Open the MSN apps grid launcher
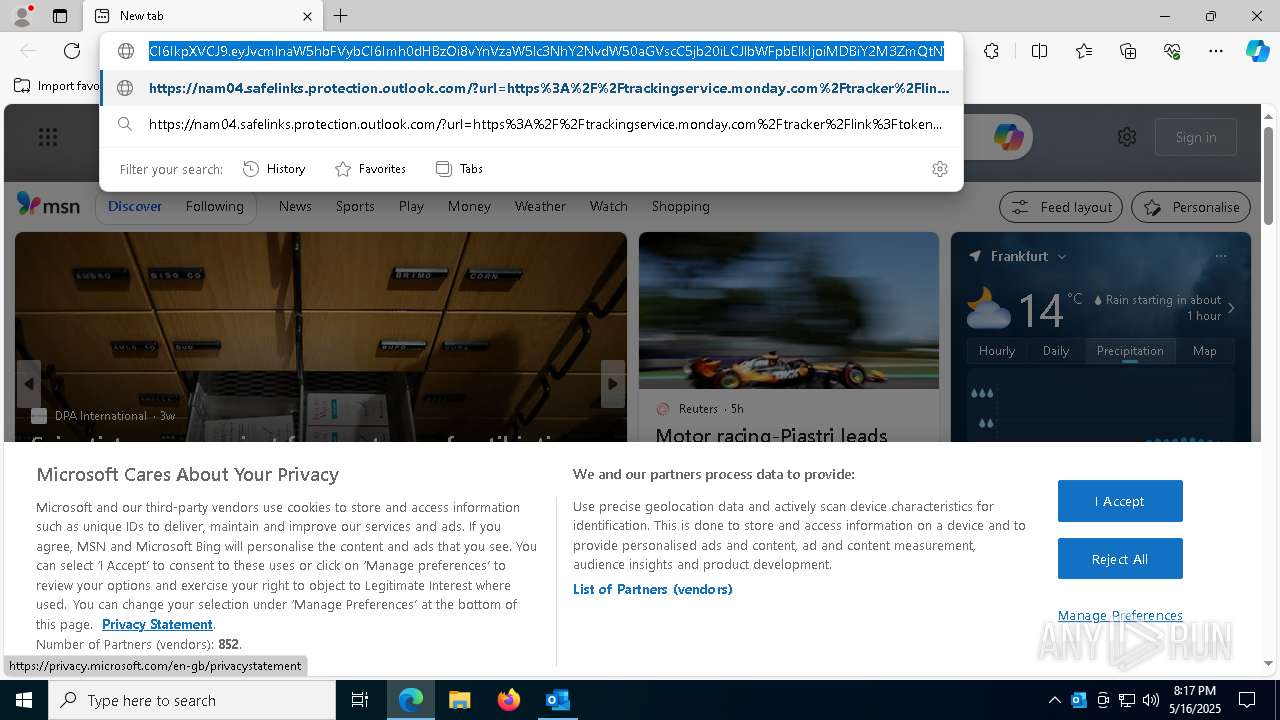1280x720 pixels. point(48,137)
